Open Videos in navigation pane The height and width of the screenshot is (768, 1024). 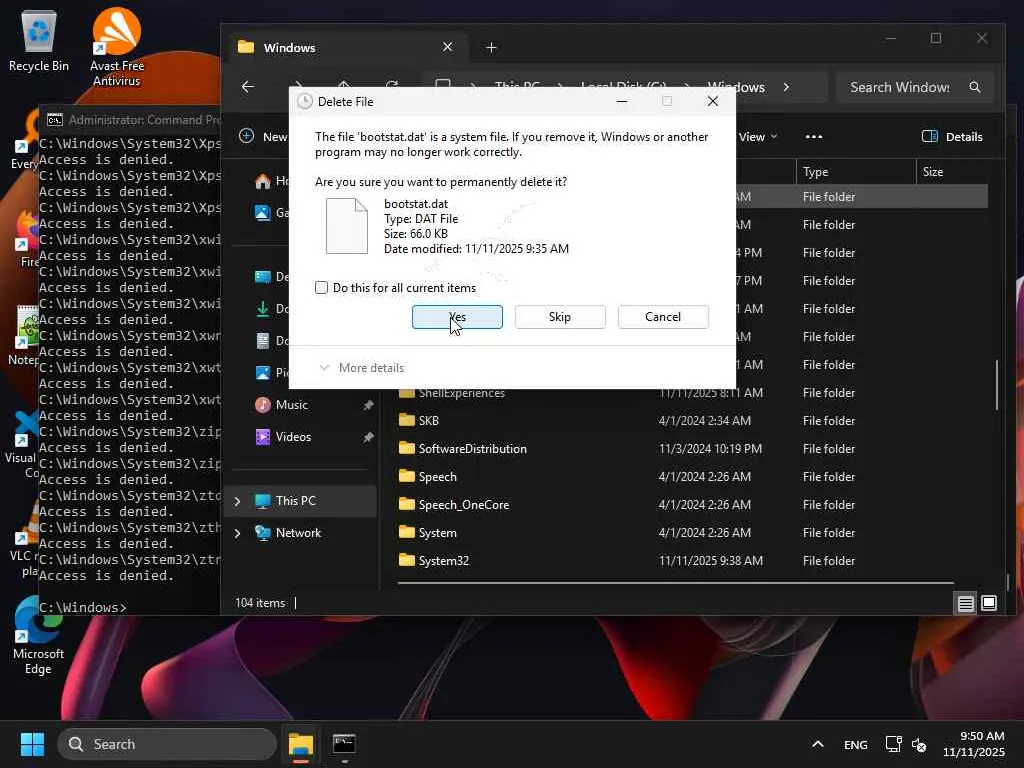click(293, 437)
